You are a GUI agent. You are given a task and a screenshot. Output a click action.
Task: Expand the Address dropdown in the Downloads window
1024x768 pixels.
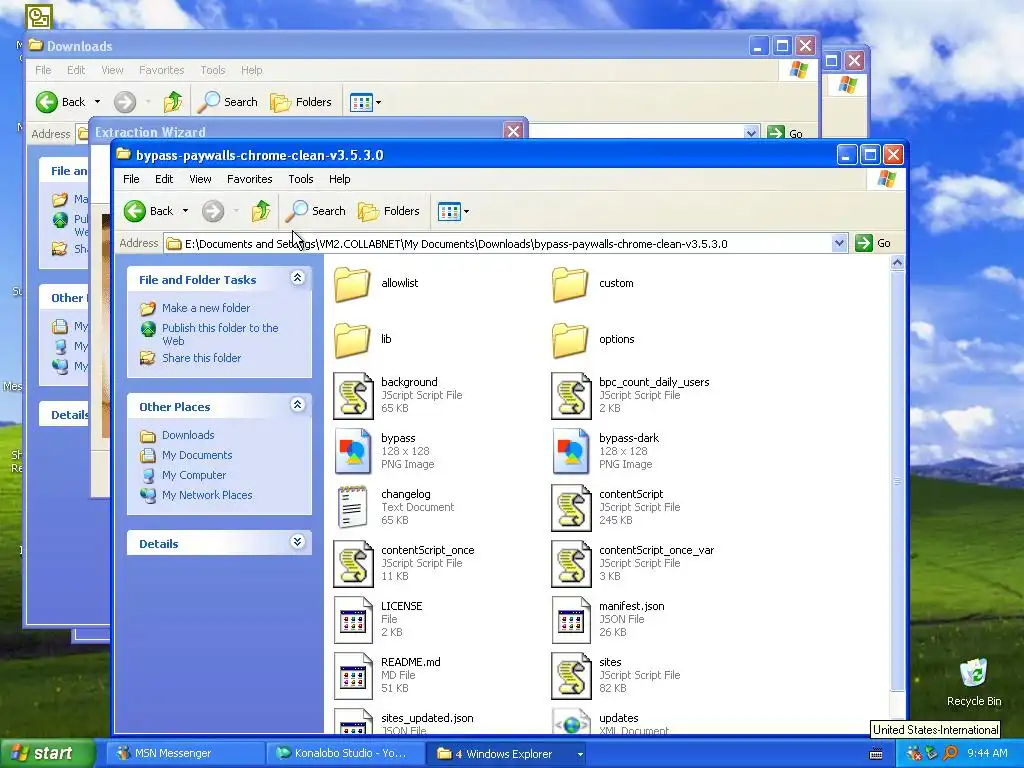(x=751, y=133)
